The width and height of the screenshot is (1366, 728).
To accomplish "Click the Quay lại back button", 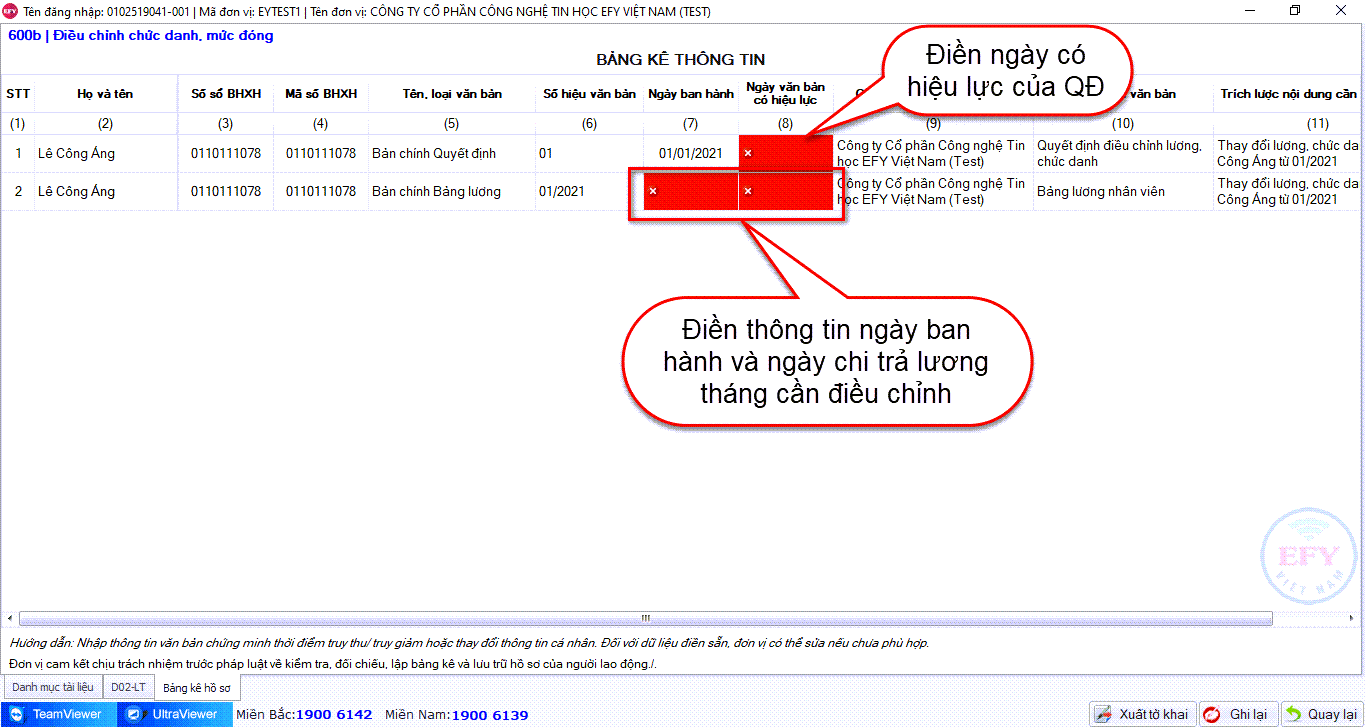I will click(1321, 714).
